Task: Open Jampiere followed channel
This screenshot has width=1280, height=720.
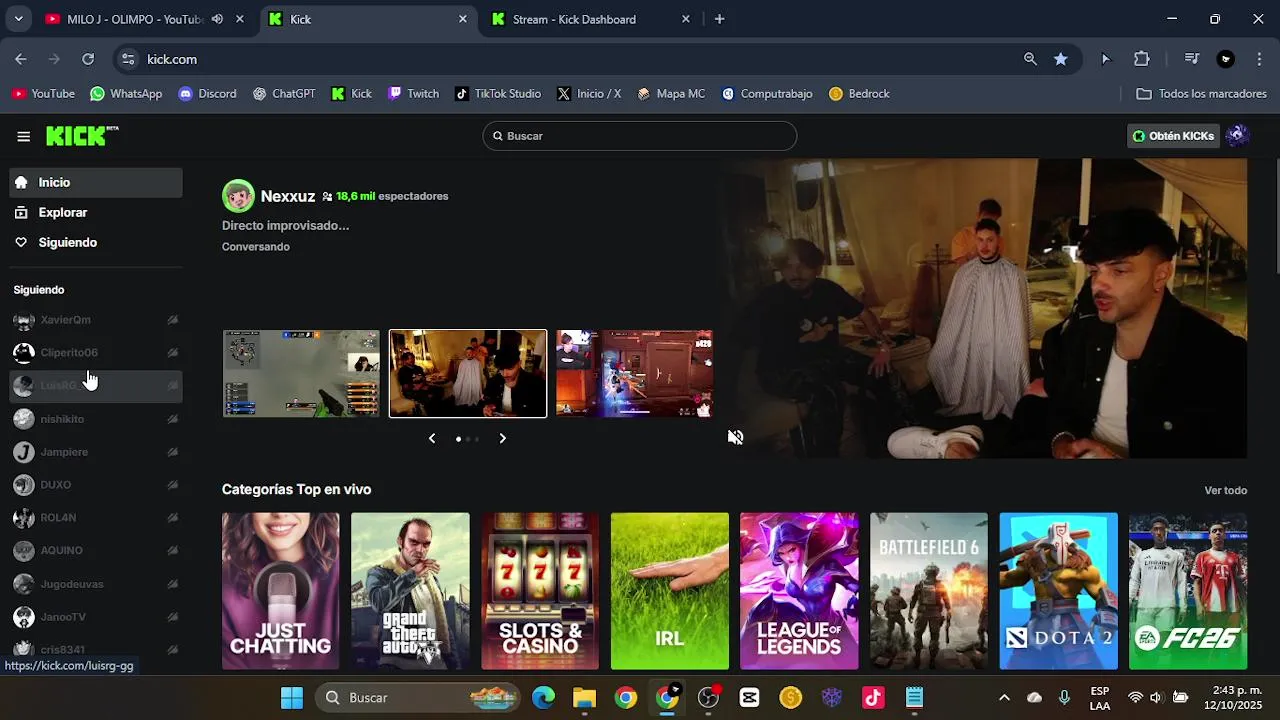Action: click(x=96, y=452)
